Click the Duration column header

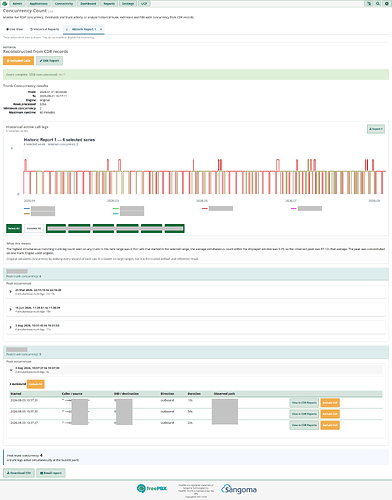point(194,394)
